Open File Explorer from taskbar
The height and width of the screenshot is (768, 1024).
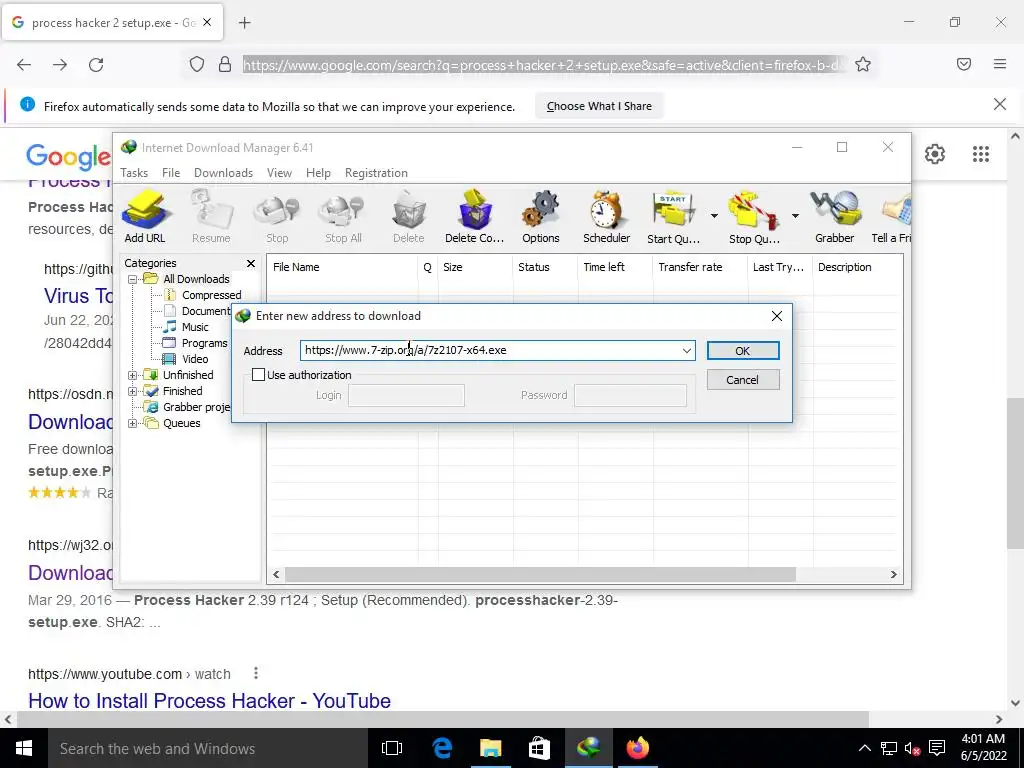click(x=490, y=748)
